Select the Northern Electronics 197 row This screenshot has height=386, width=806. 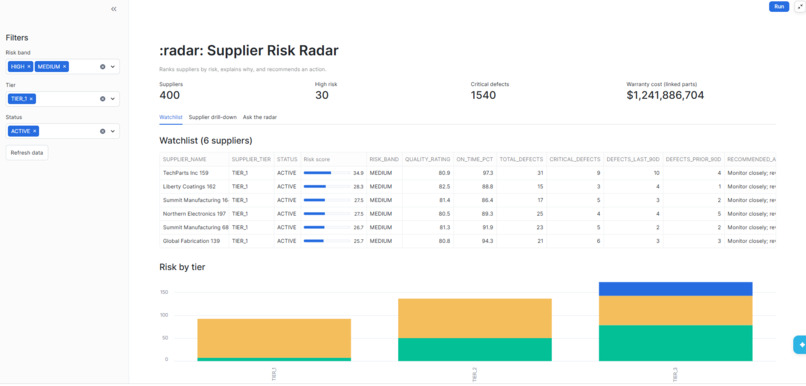click(467, 214)
